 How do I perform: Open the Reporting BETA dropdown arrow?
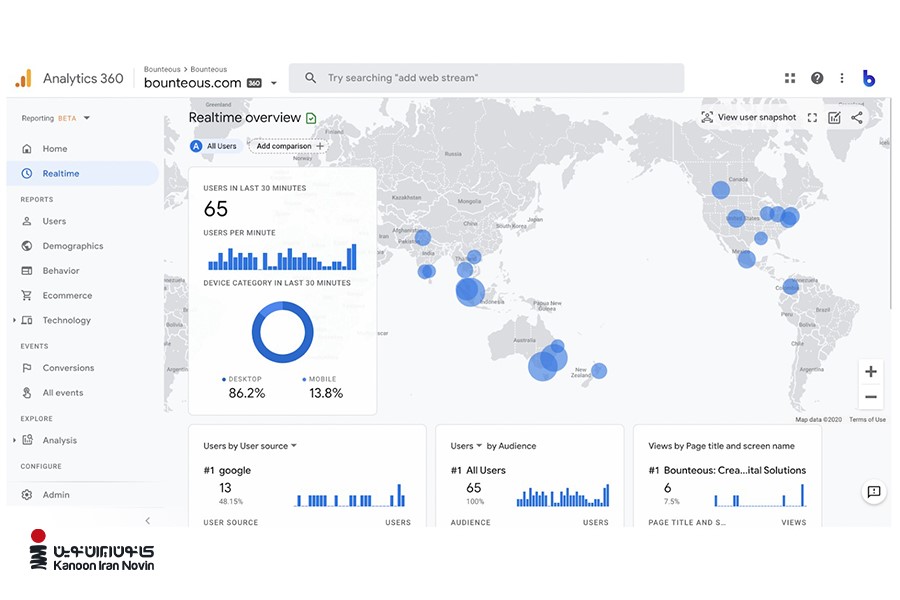point(87,118)
